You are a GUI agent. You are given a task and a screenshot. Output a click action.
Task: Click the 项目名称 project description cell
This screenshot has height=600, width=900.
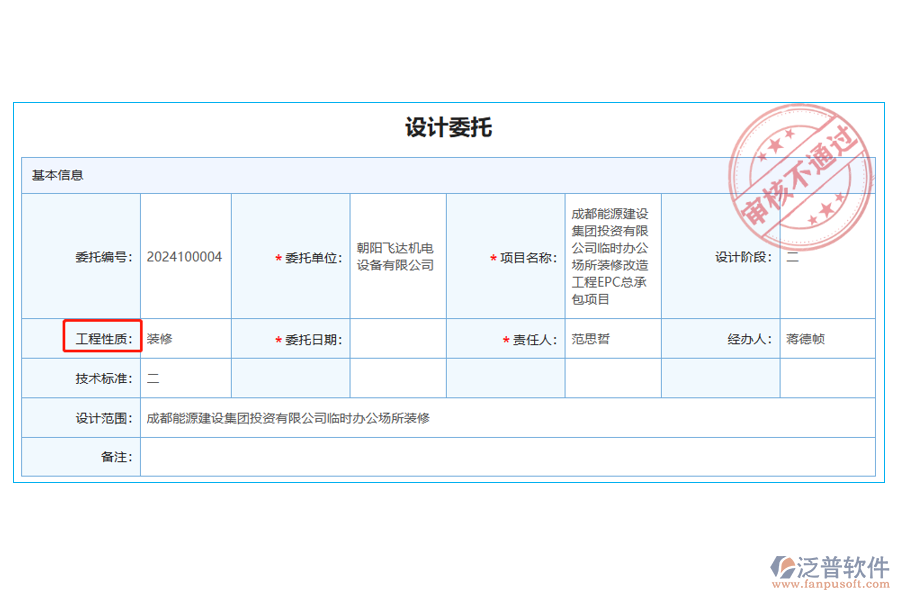click(x=611, y=256)
